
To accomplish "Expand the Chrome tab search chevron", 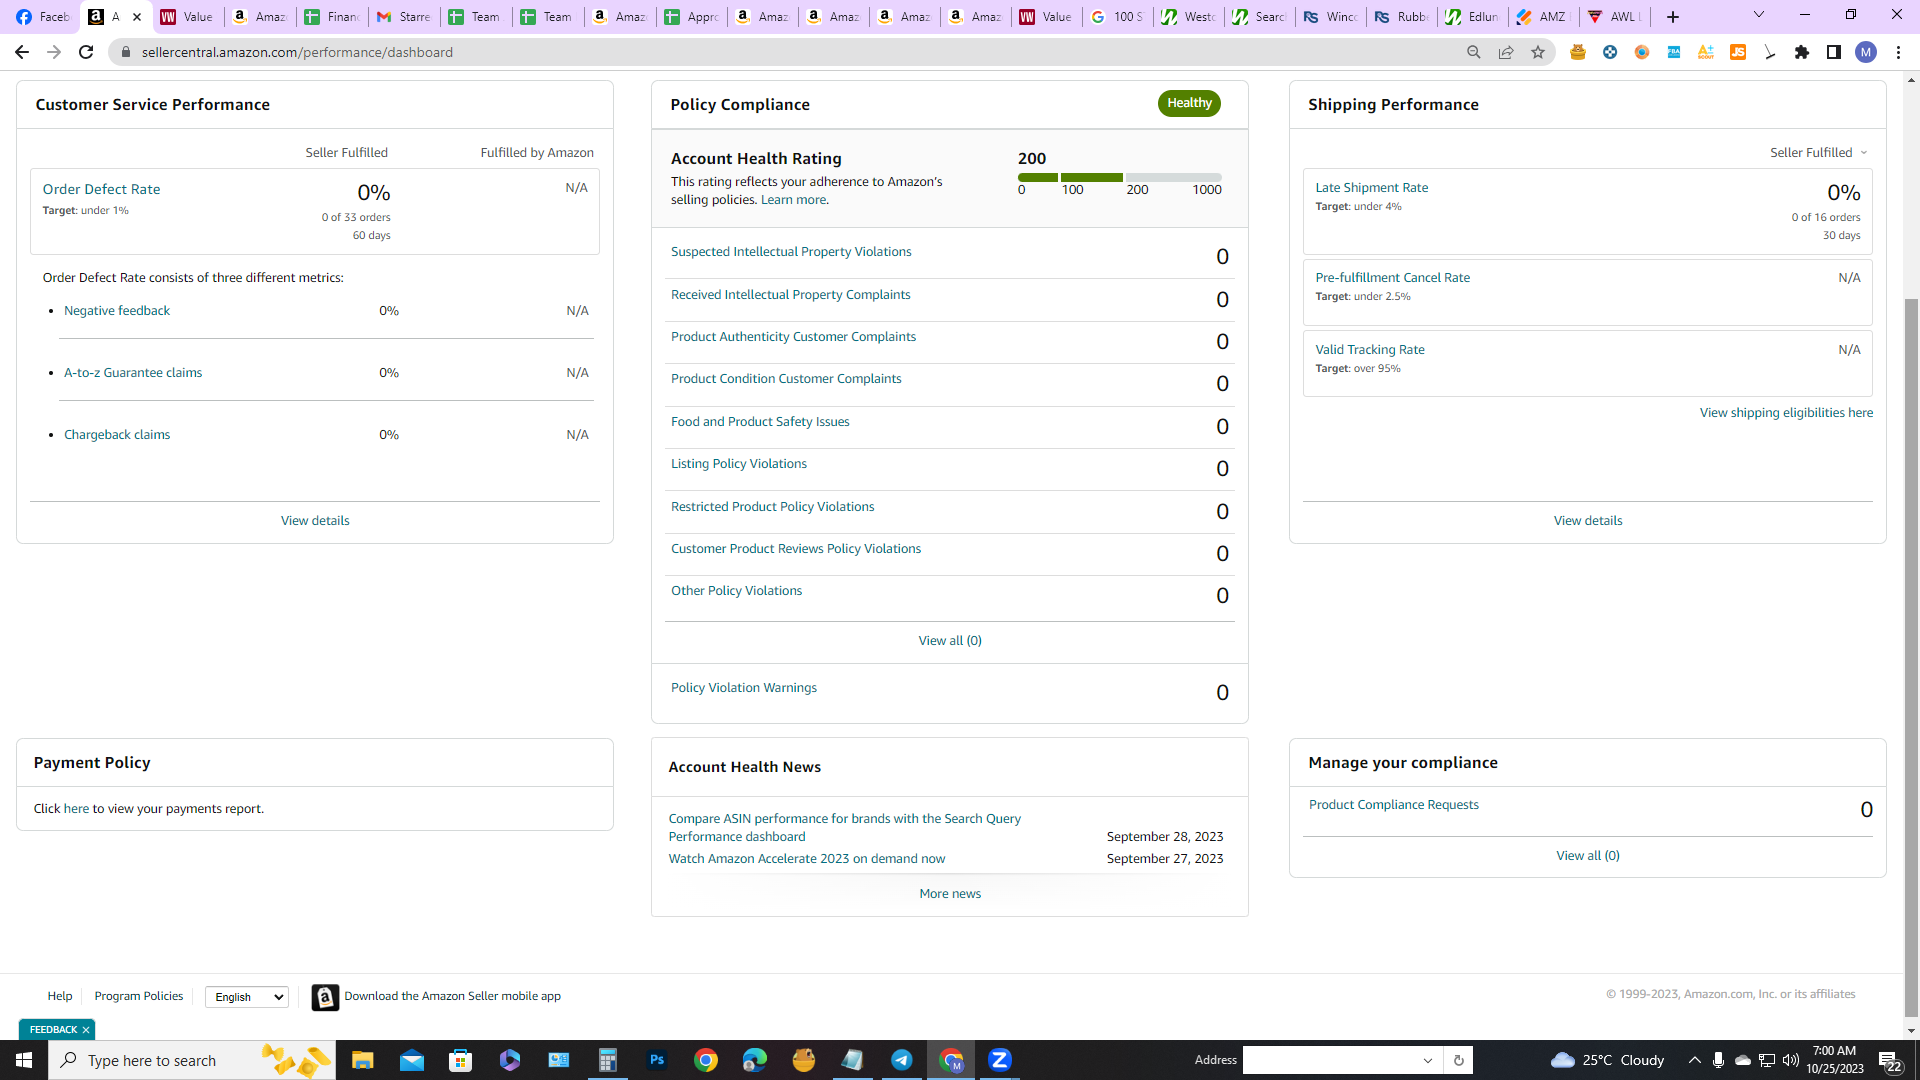I will tap(1759, 15).
